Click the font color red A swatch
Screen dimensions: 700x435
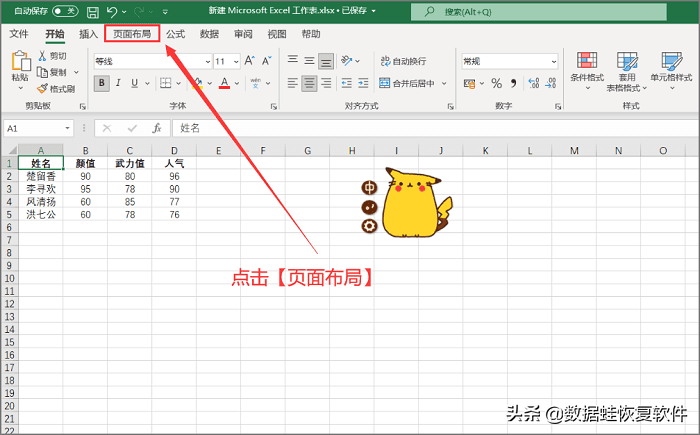[225, 83]
